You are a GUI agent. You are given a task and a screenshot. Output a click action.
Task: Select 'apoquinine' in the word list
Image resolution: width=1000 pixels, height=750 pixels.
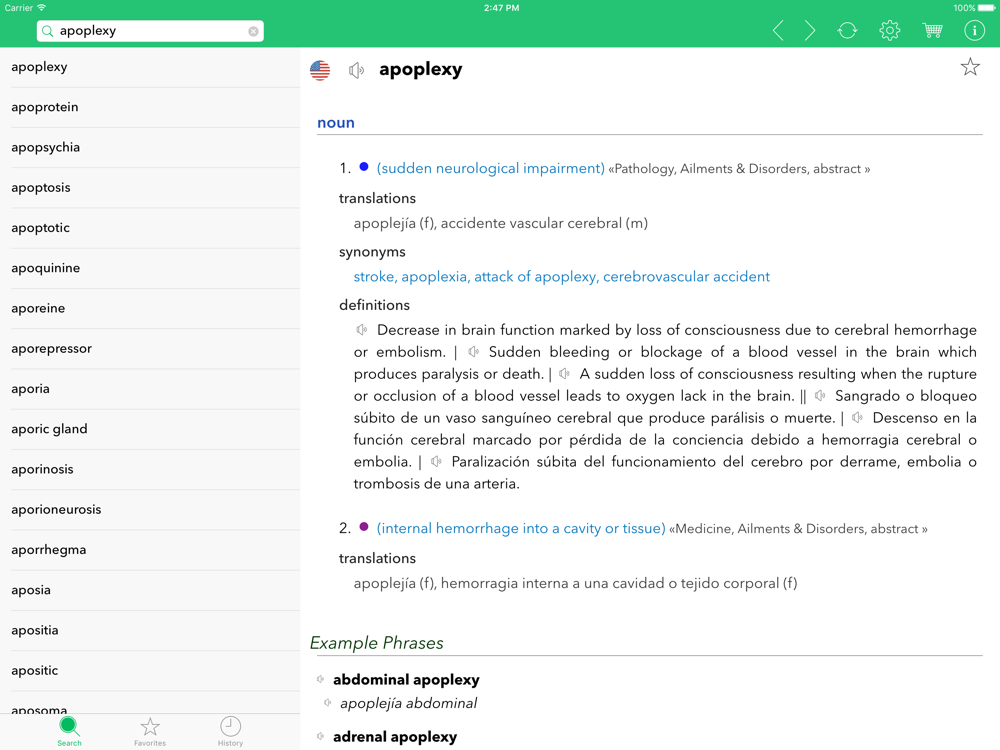(x=150, y=268)
